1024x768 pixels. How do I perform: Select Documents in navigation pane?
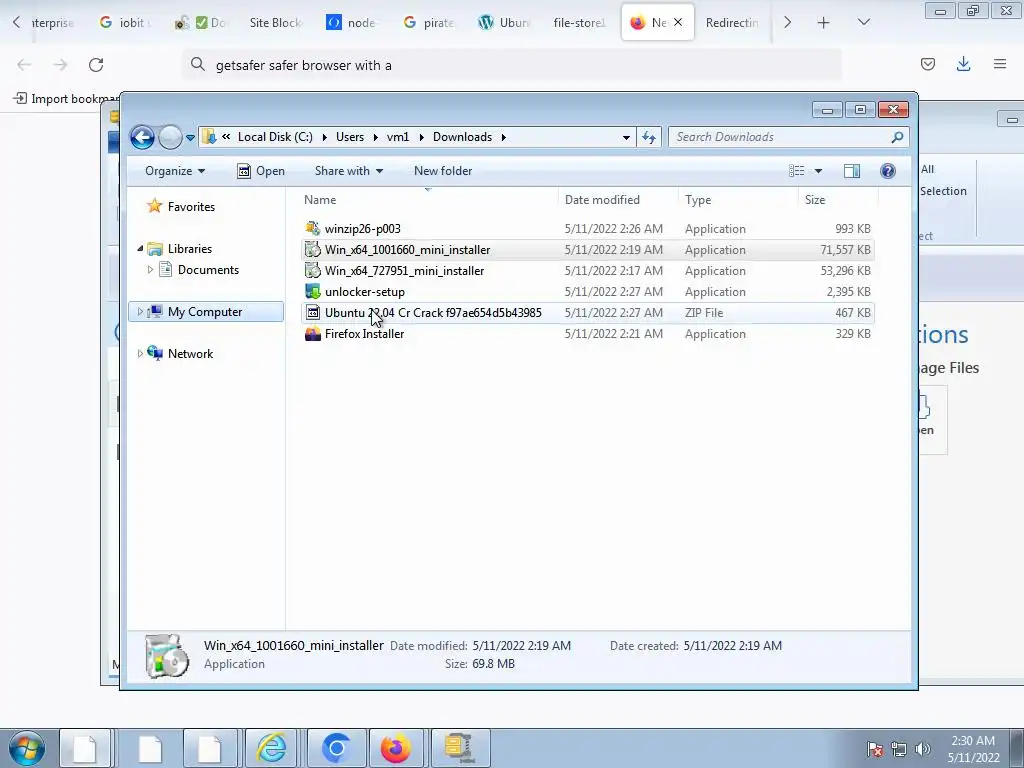(x=208, y=270)
